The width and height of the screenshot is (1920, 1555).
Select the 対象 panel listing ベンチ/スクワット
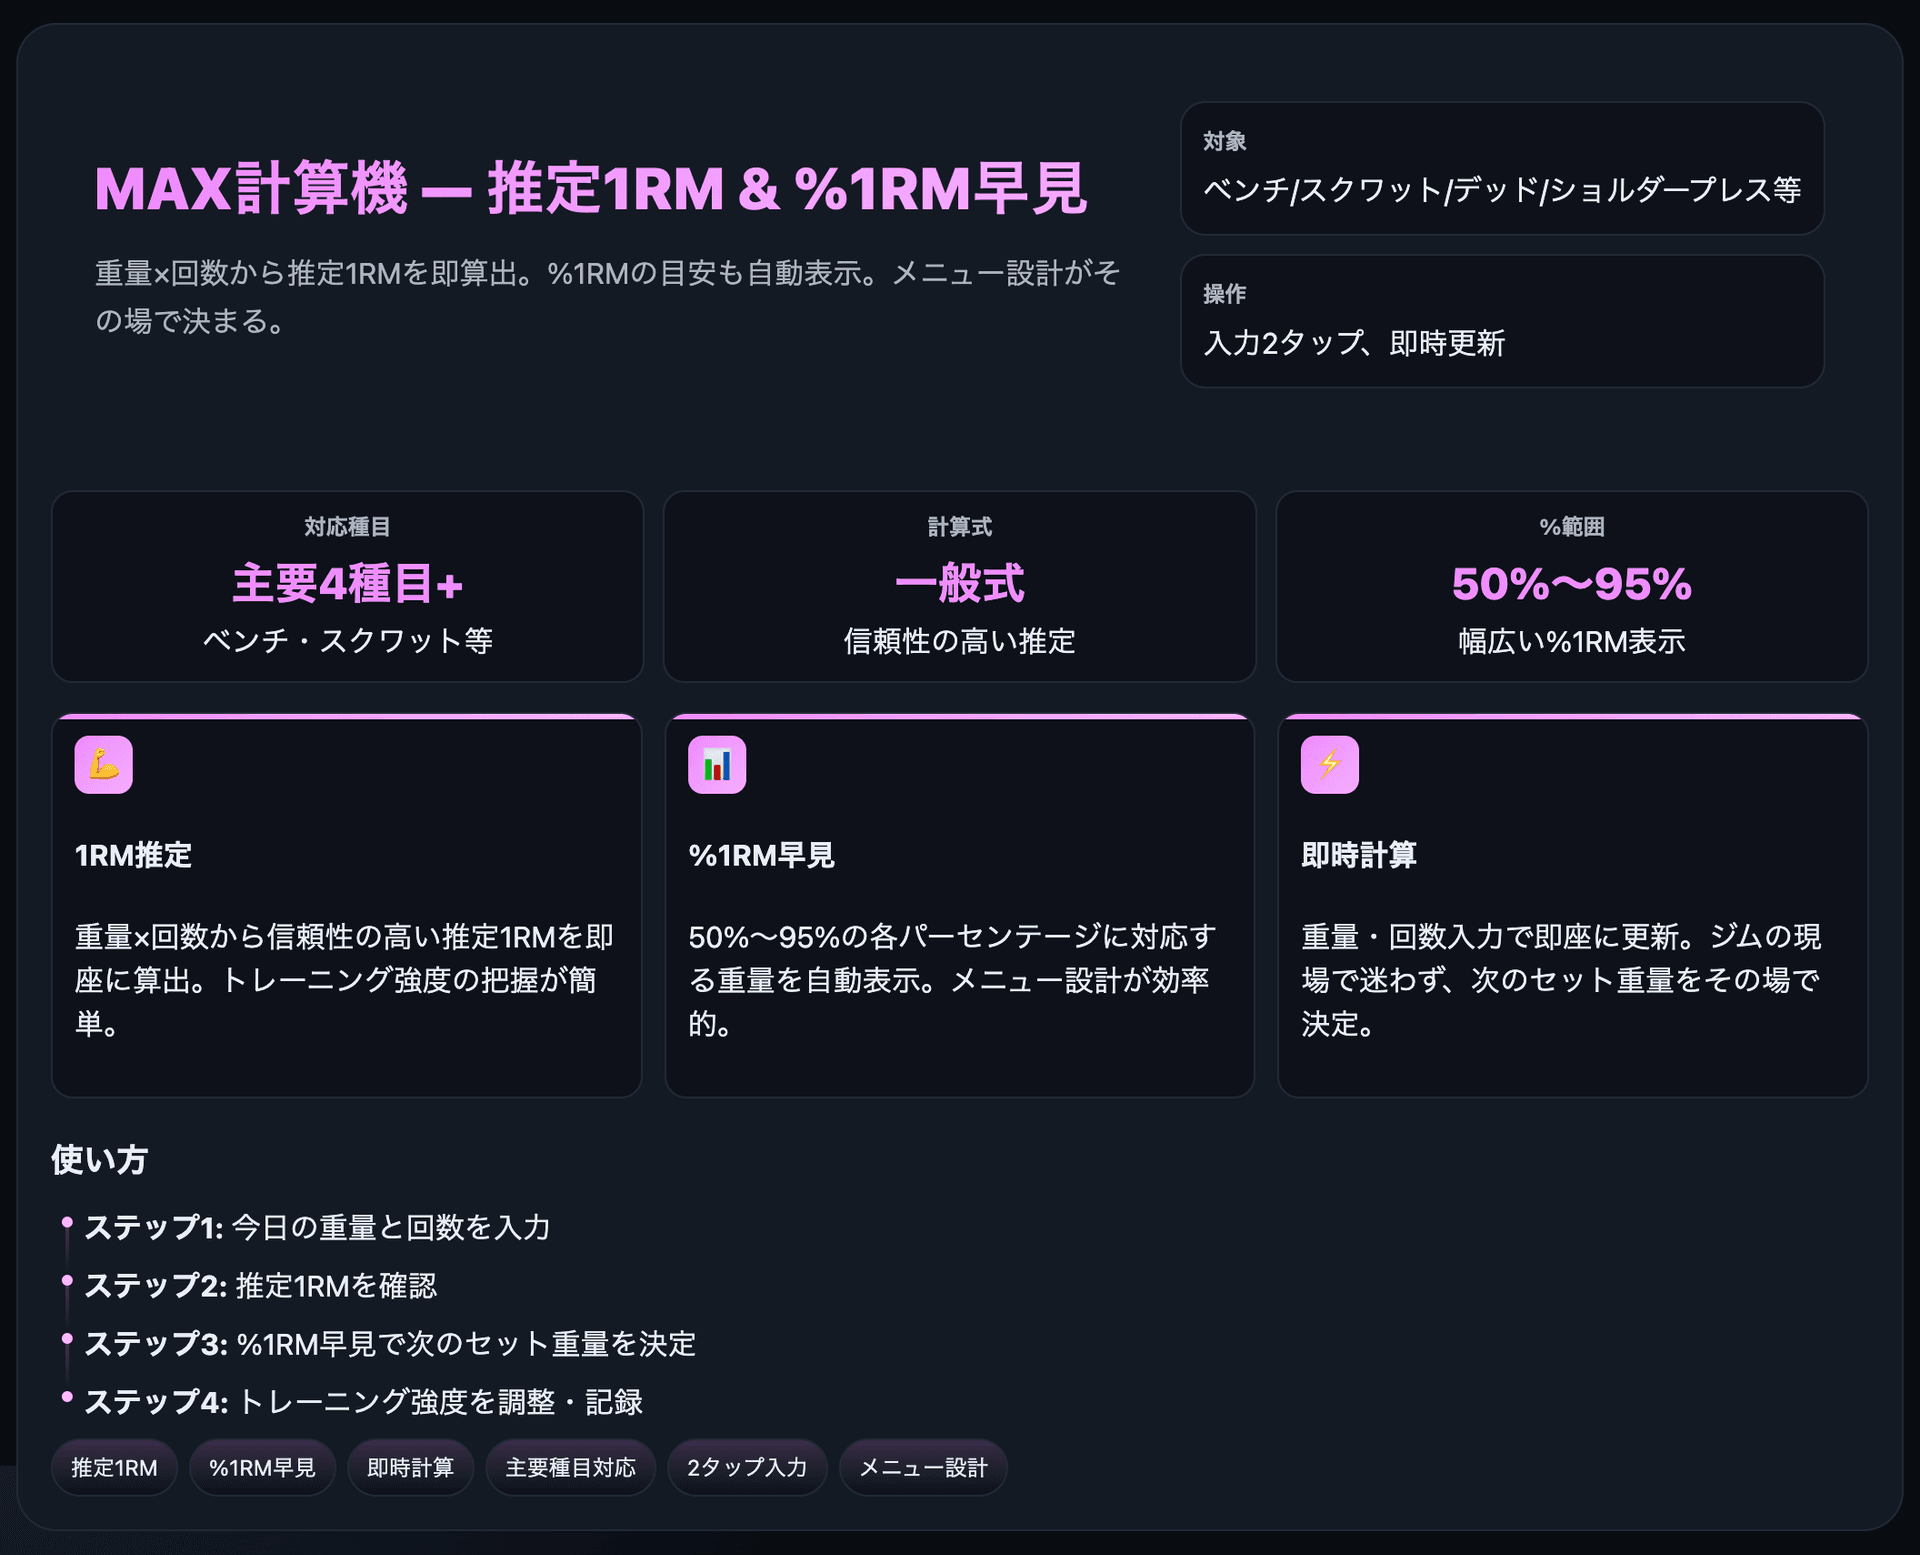coord(1502,168)
